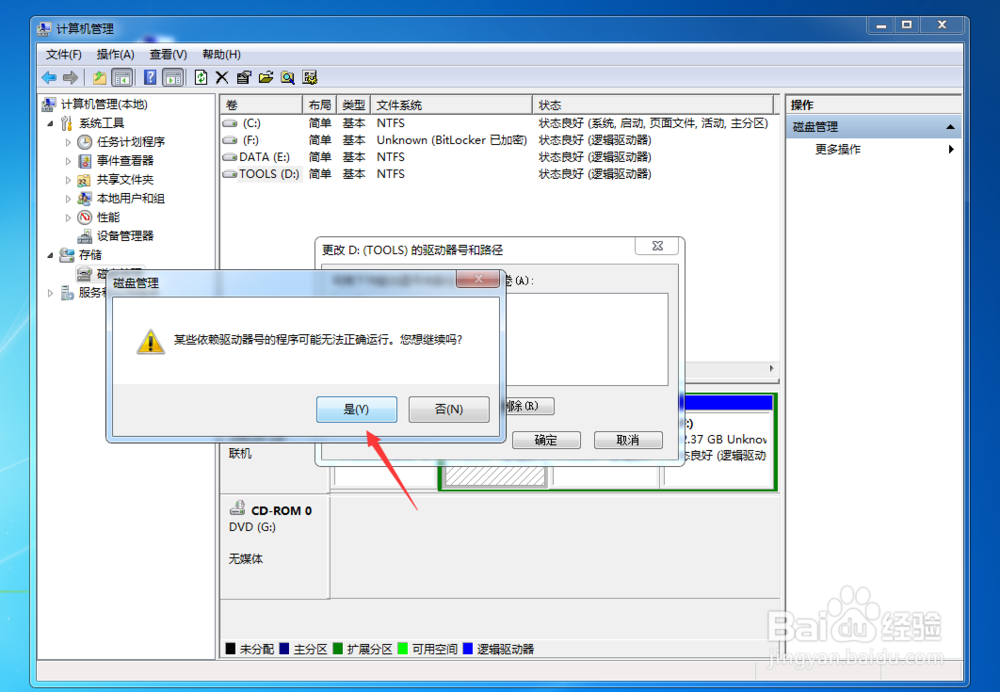Click the 布局 column header
Screen dimensions: 1000x692
320,105
